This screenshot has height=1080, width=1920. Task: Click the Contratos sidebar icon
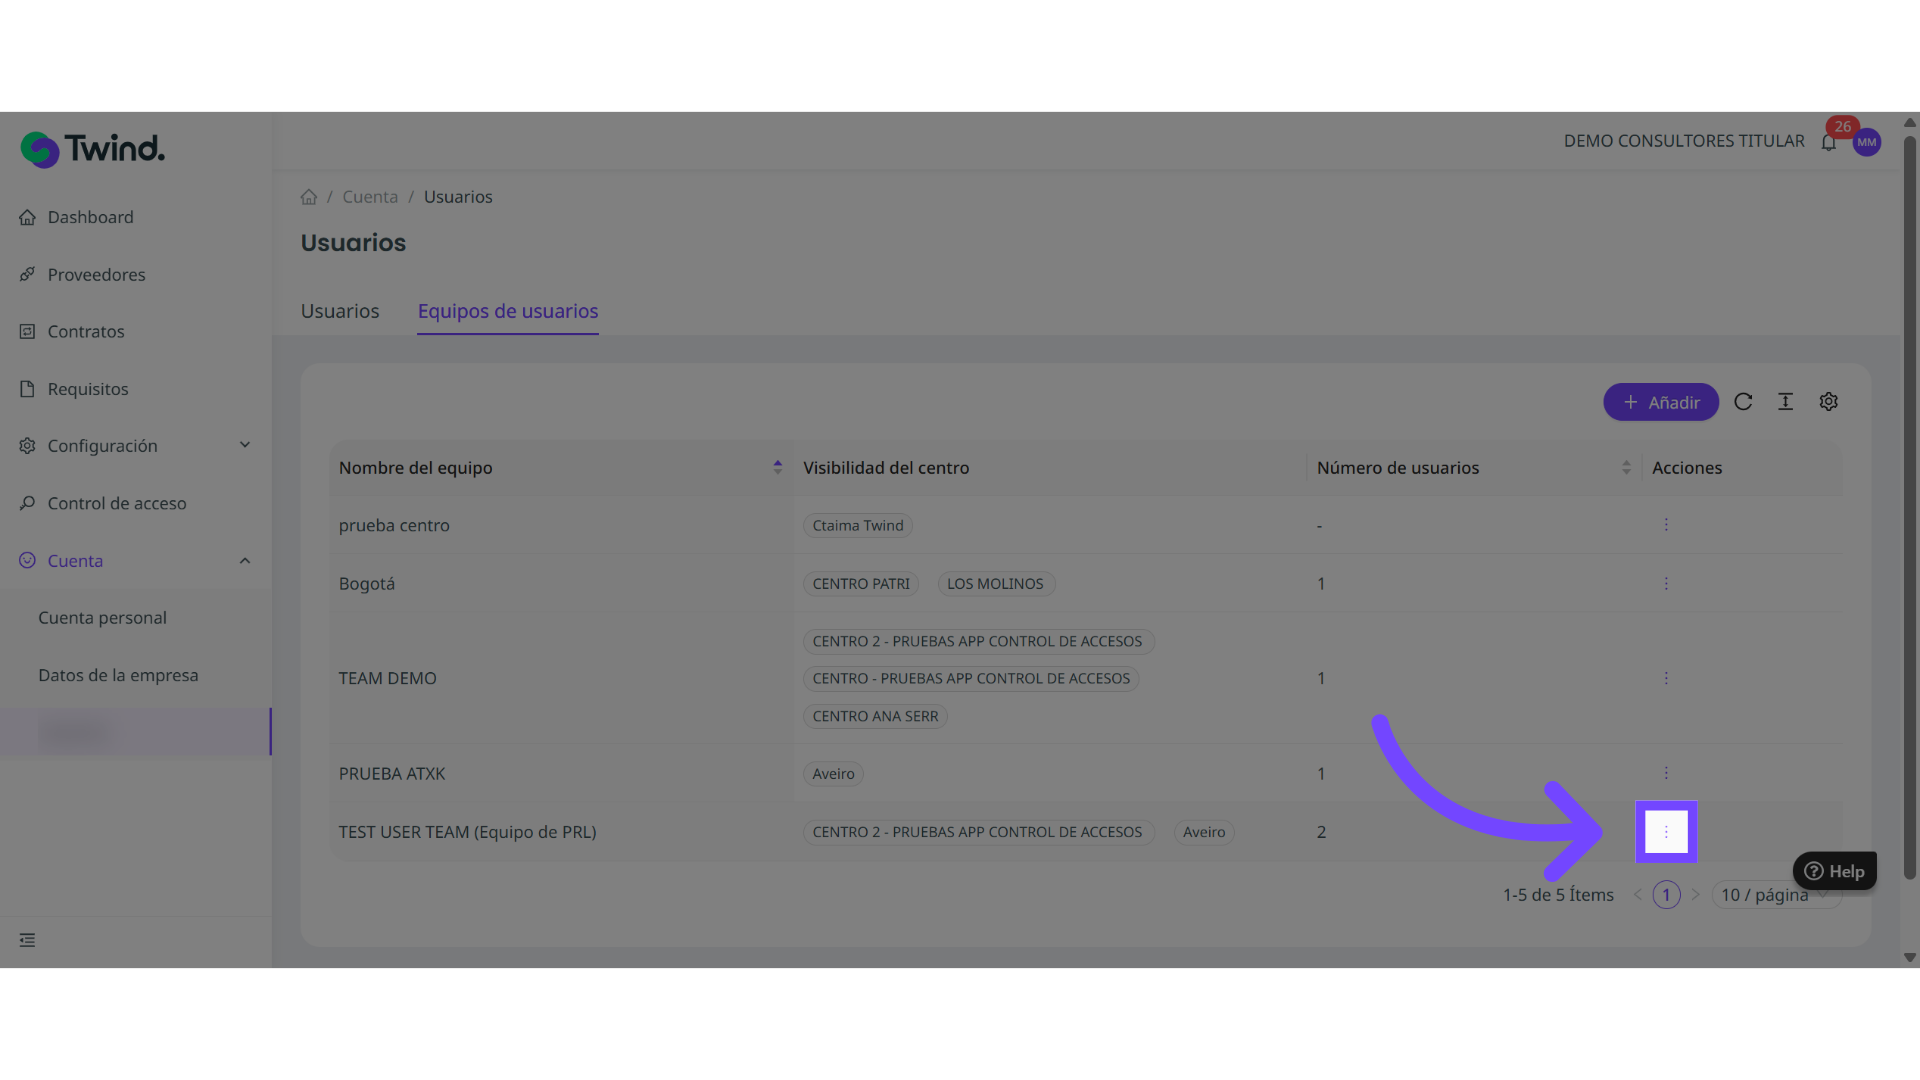pyautogui.click(x=27, y=331)
